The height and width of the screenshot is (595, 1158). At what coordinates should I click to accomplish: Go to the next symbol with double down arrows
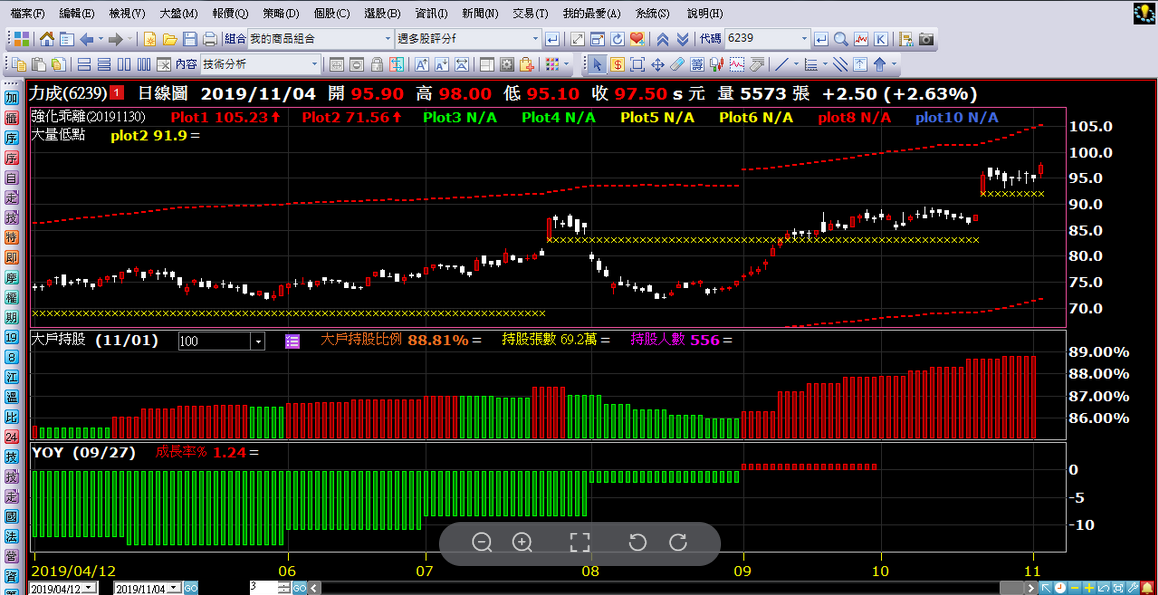click(682, 39)
